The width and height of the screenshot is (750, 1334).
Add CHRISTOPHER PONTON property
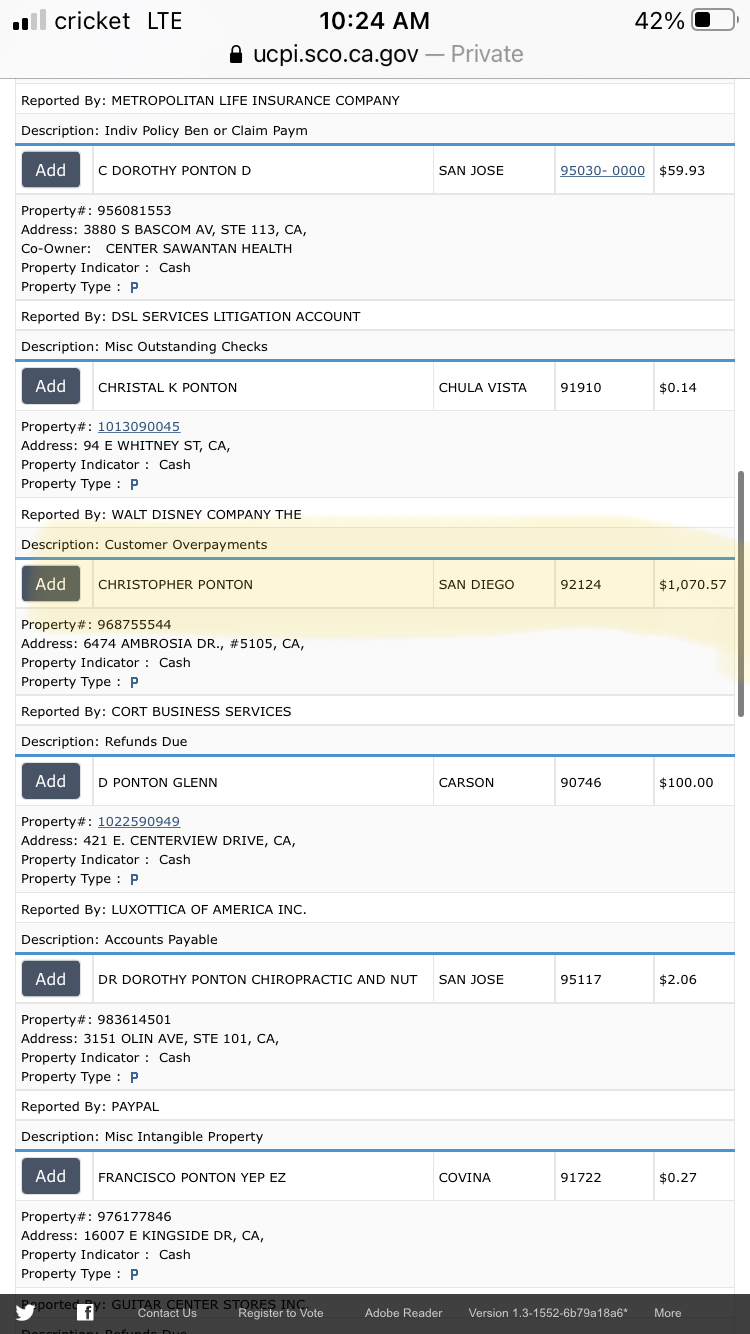51,584
